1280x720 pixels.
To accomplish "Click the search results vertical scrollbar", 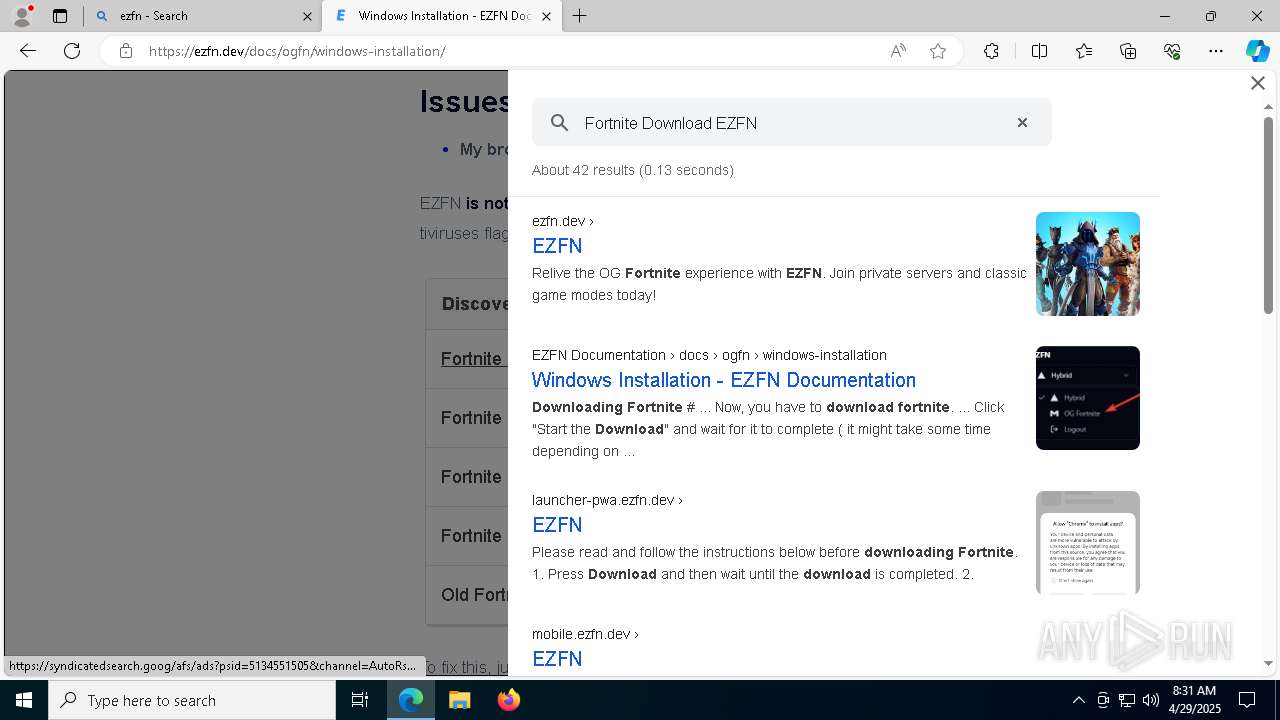I will coord(1268,215).
